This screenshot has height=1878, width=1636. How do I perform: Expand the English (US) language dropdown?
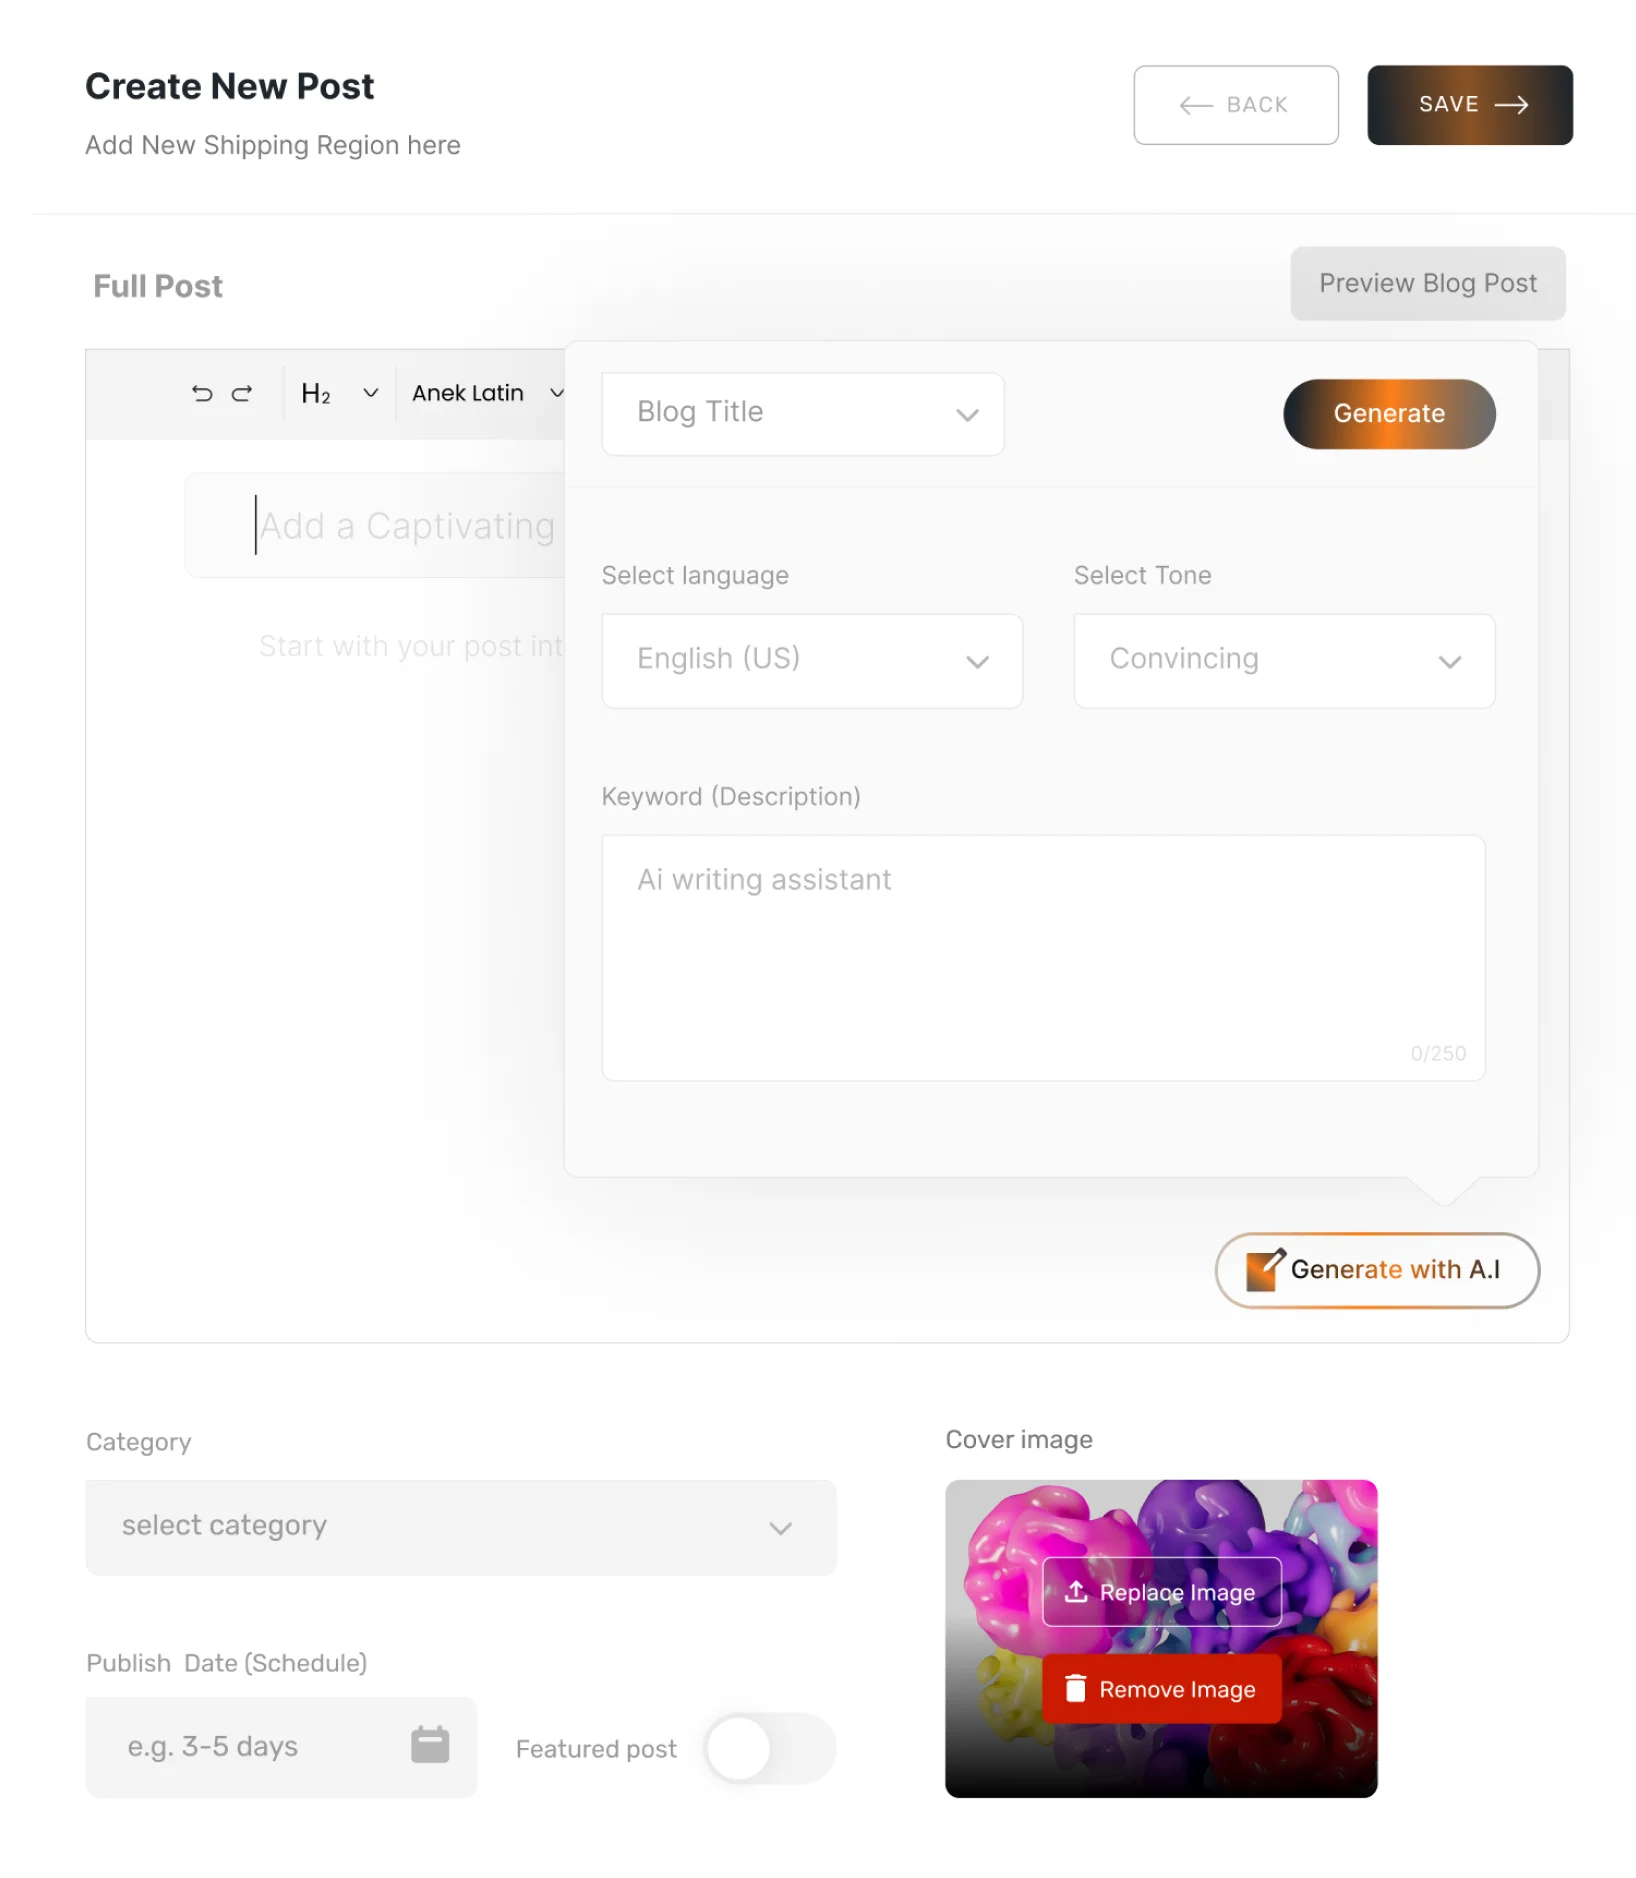(812, 661)
